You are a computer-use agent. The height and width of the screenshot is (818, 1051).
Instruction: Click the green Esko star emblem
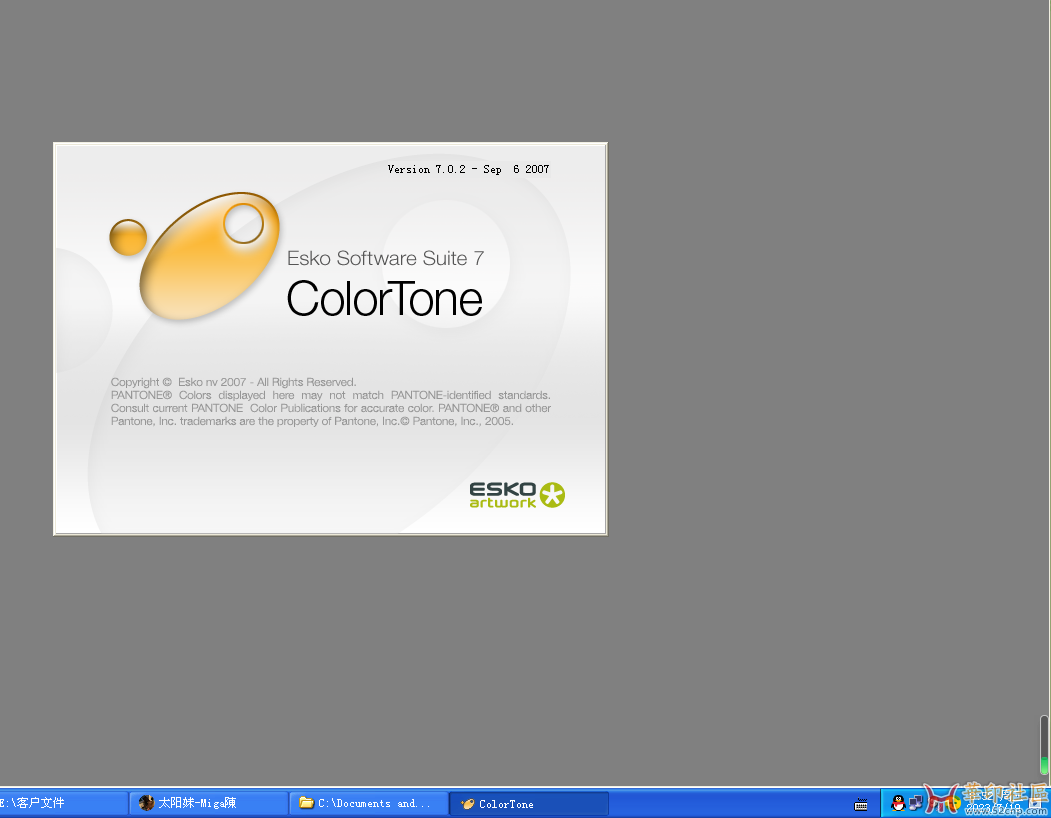552,494
